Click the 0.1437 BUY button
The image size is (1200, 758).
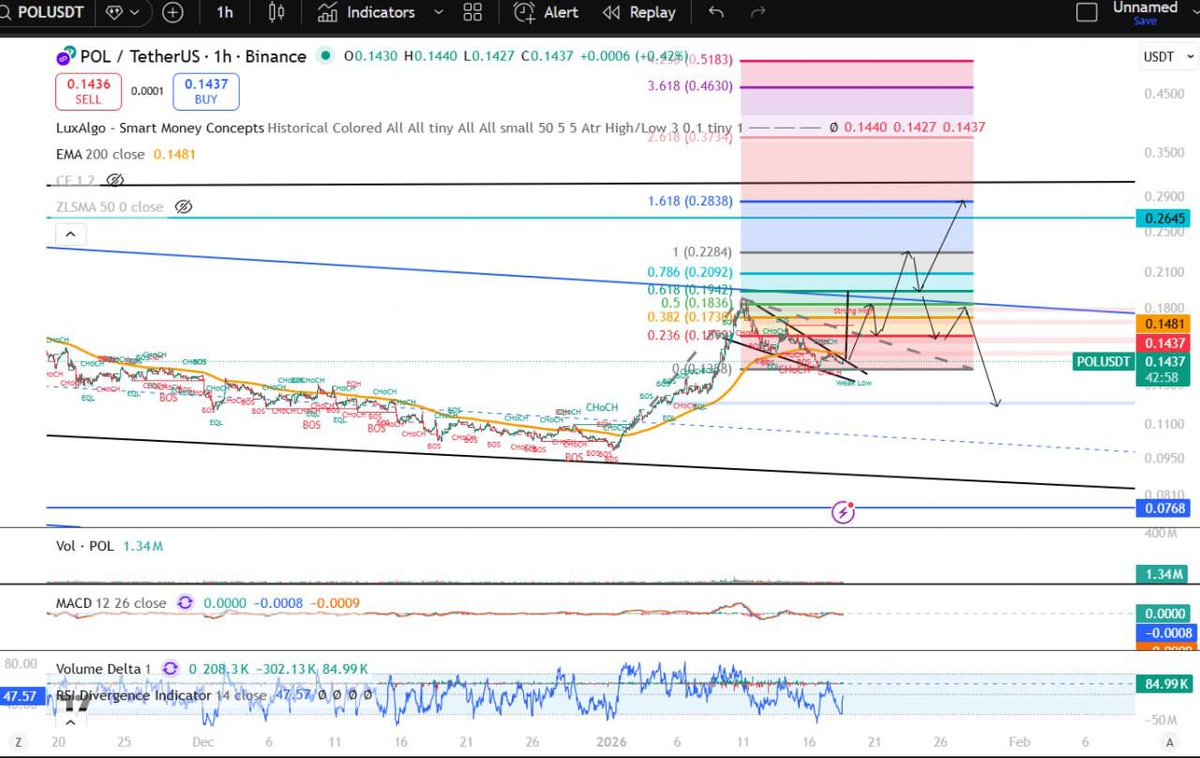[205, 92]
